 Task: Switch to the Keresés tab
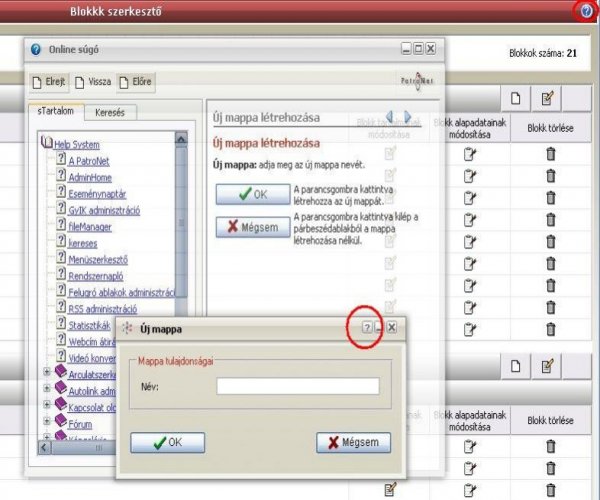point(110,113)
